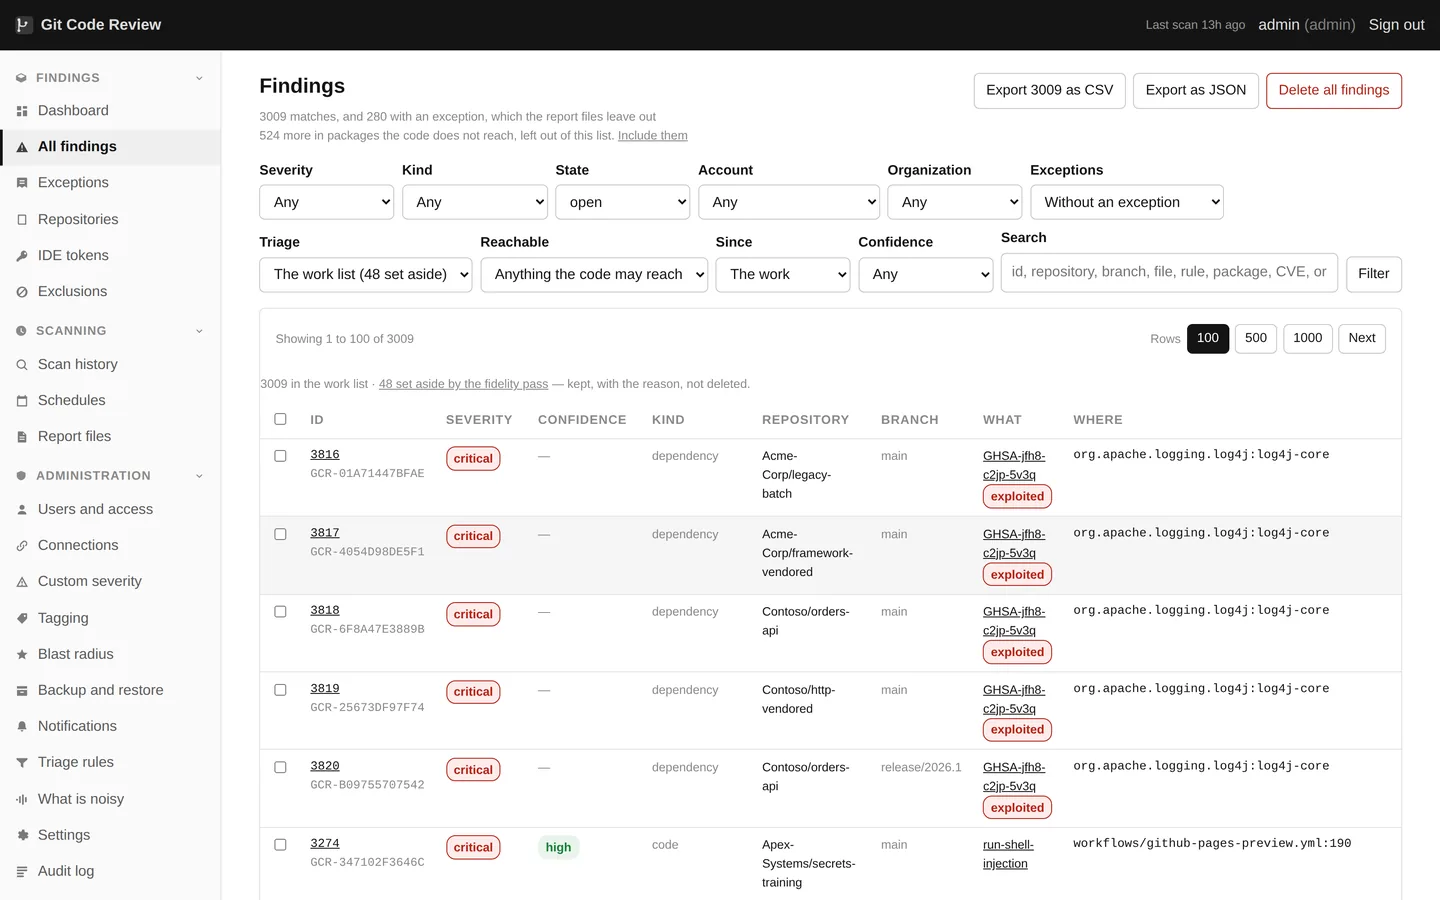Click the Users and access person icon

(x=22, y=510)
